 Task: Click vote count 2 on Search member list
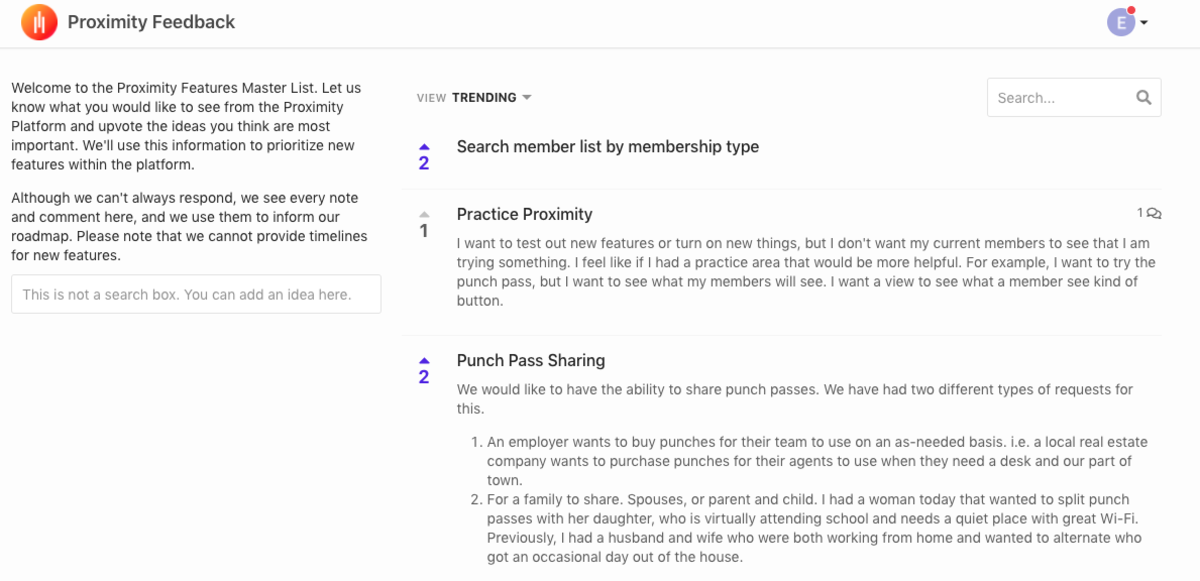(x=424, y=163)
